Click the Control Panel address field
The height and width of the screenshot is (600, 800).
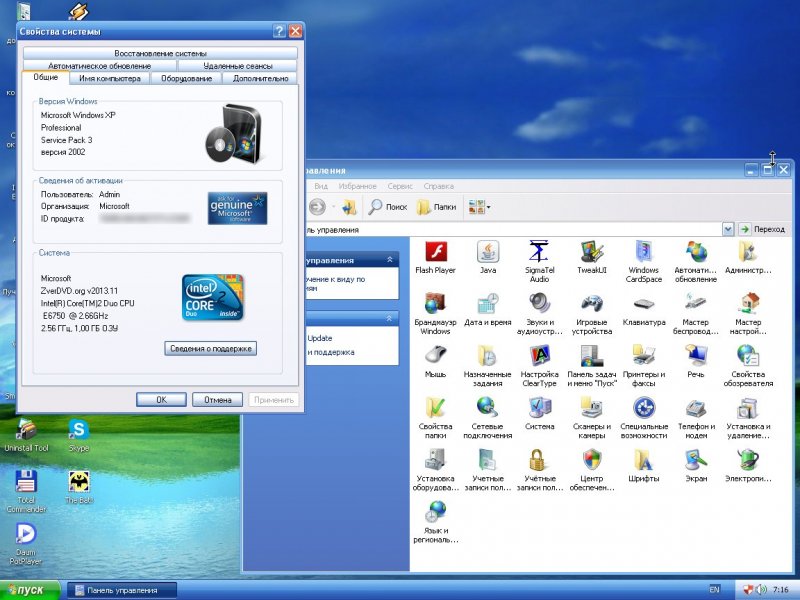513,230
